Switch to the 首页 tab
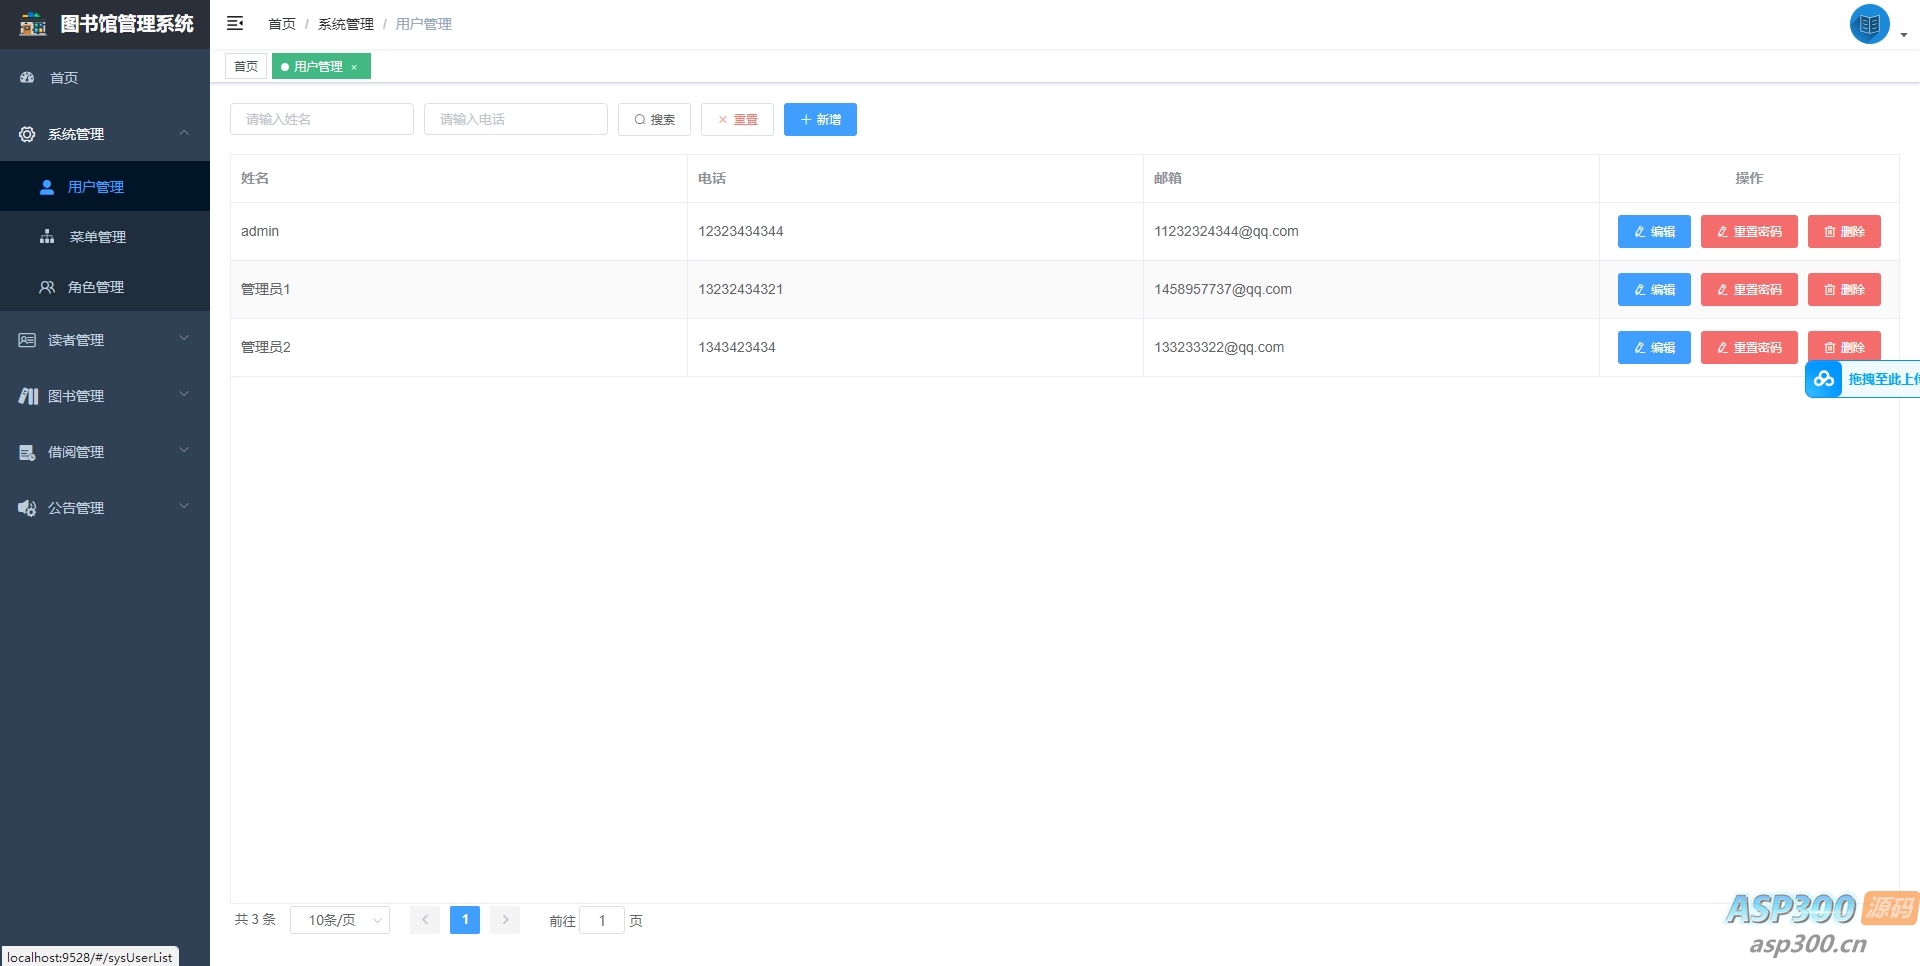Viewport: 1920px width, 966px height. (x=245, y=66)
